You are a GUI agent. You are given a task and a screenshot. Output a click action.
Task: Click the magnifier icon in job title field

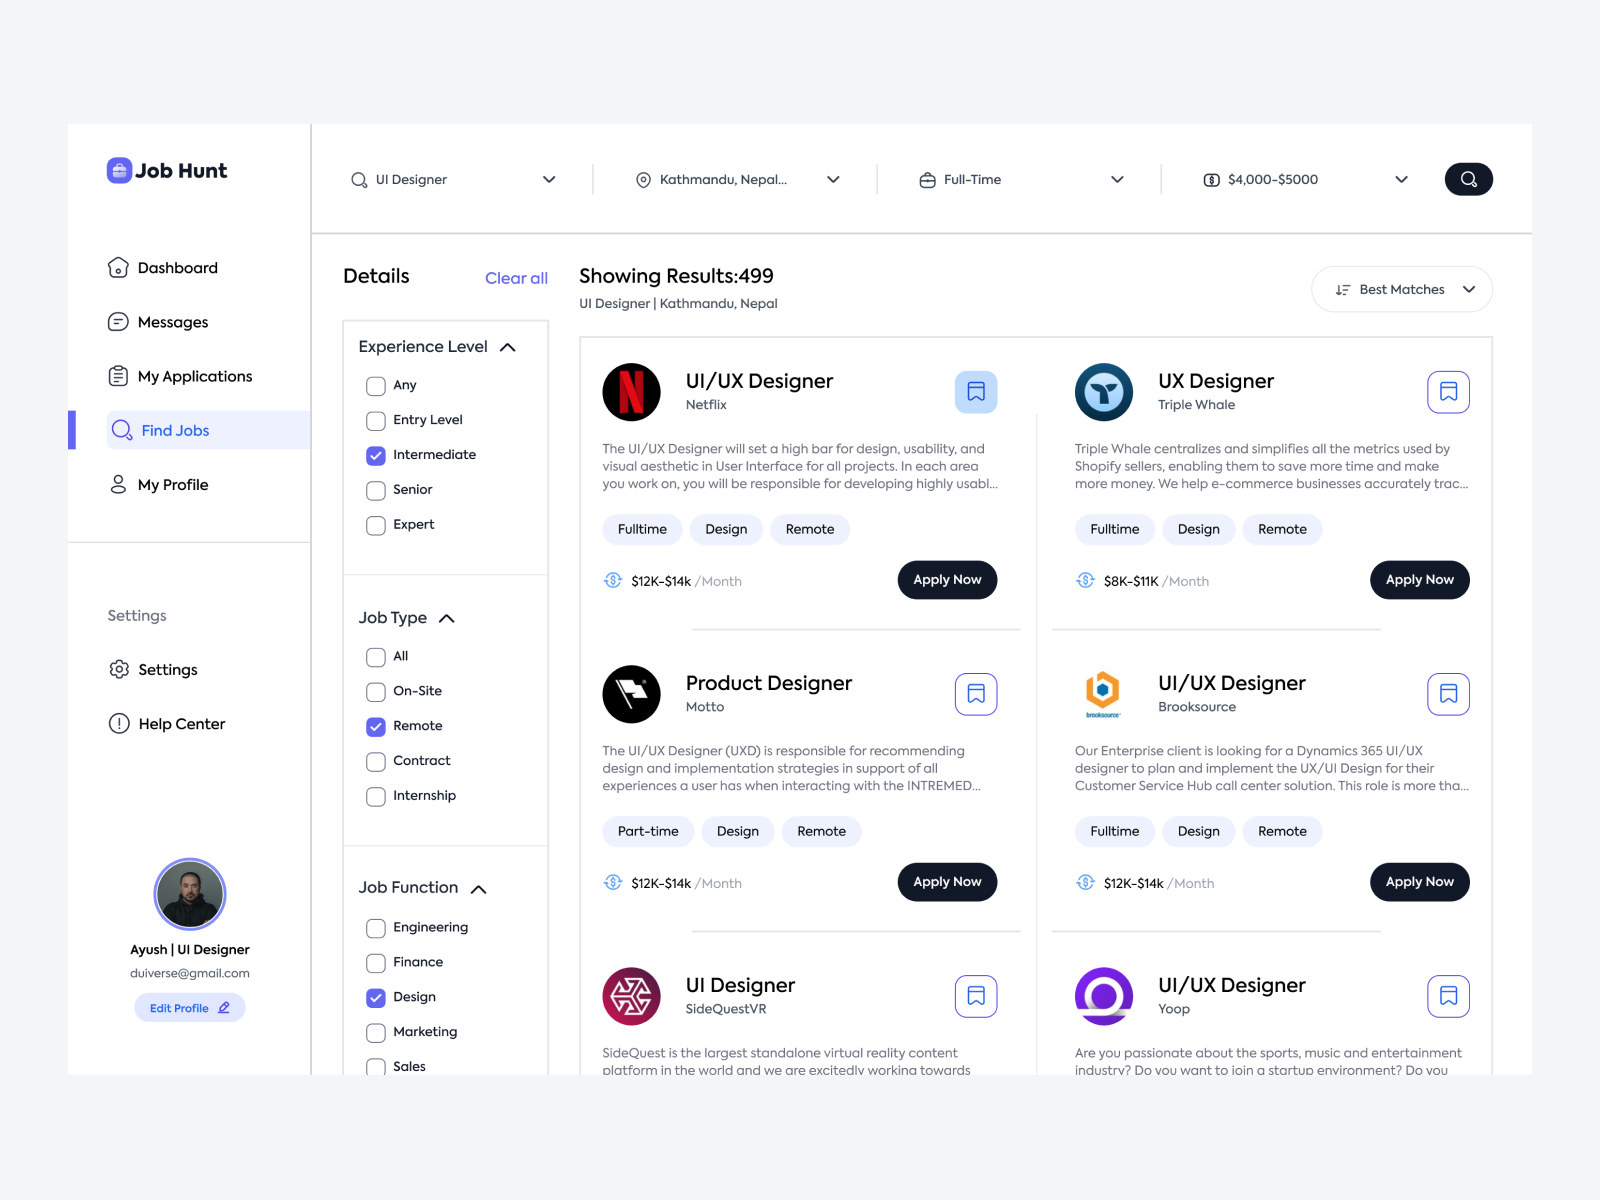[359, 180]
